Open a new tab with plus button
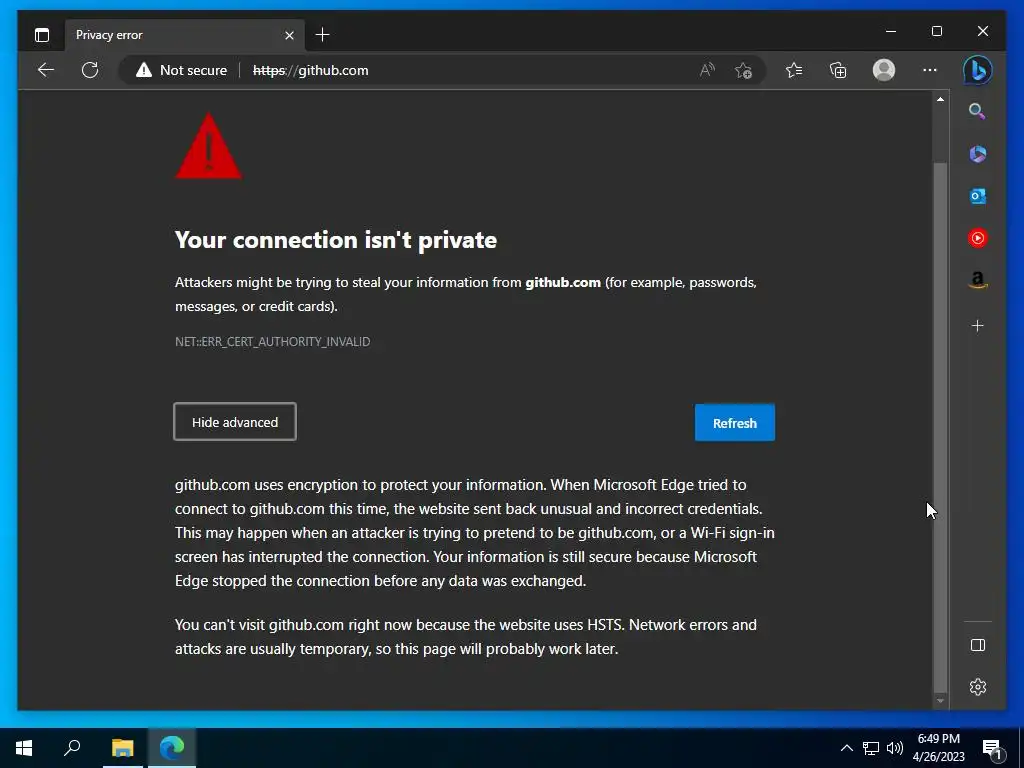1024x768 pixels. 322,35
